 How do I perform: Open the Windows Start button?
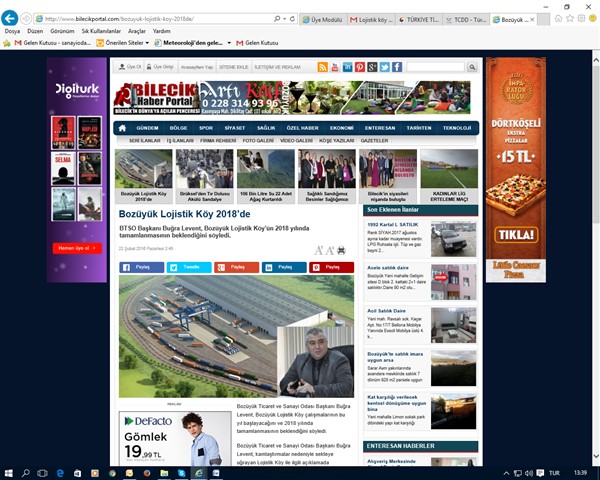(8, 473)
